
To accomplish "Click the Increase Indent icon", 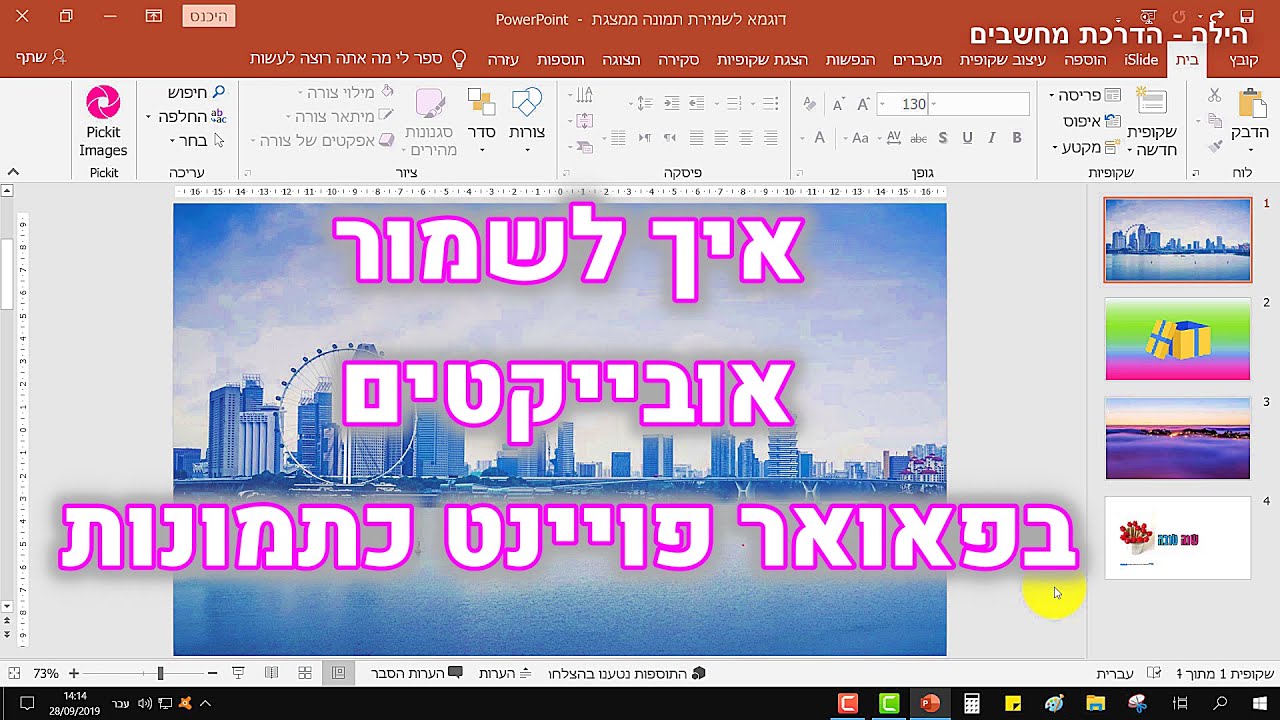I will click(672, 104).
